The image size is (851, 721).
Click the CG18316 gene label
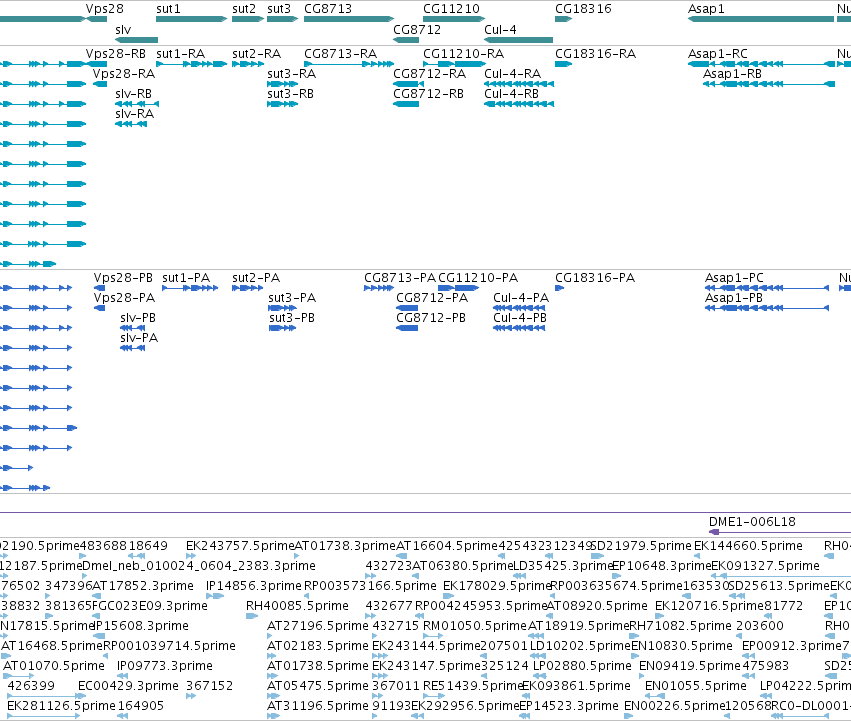(x=583, y=9)
